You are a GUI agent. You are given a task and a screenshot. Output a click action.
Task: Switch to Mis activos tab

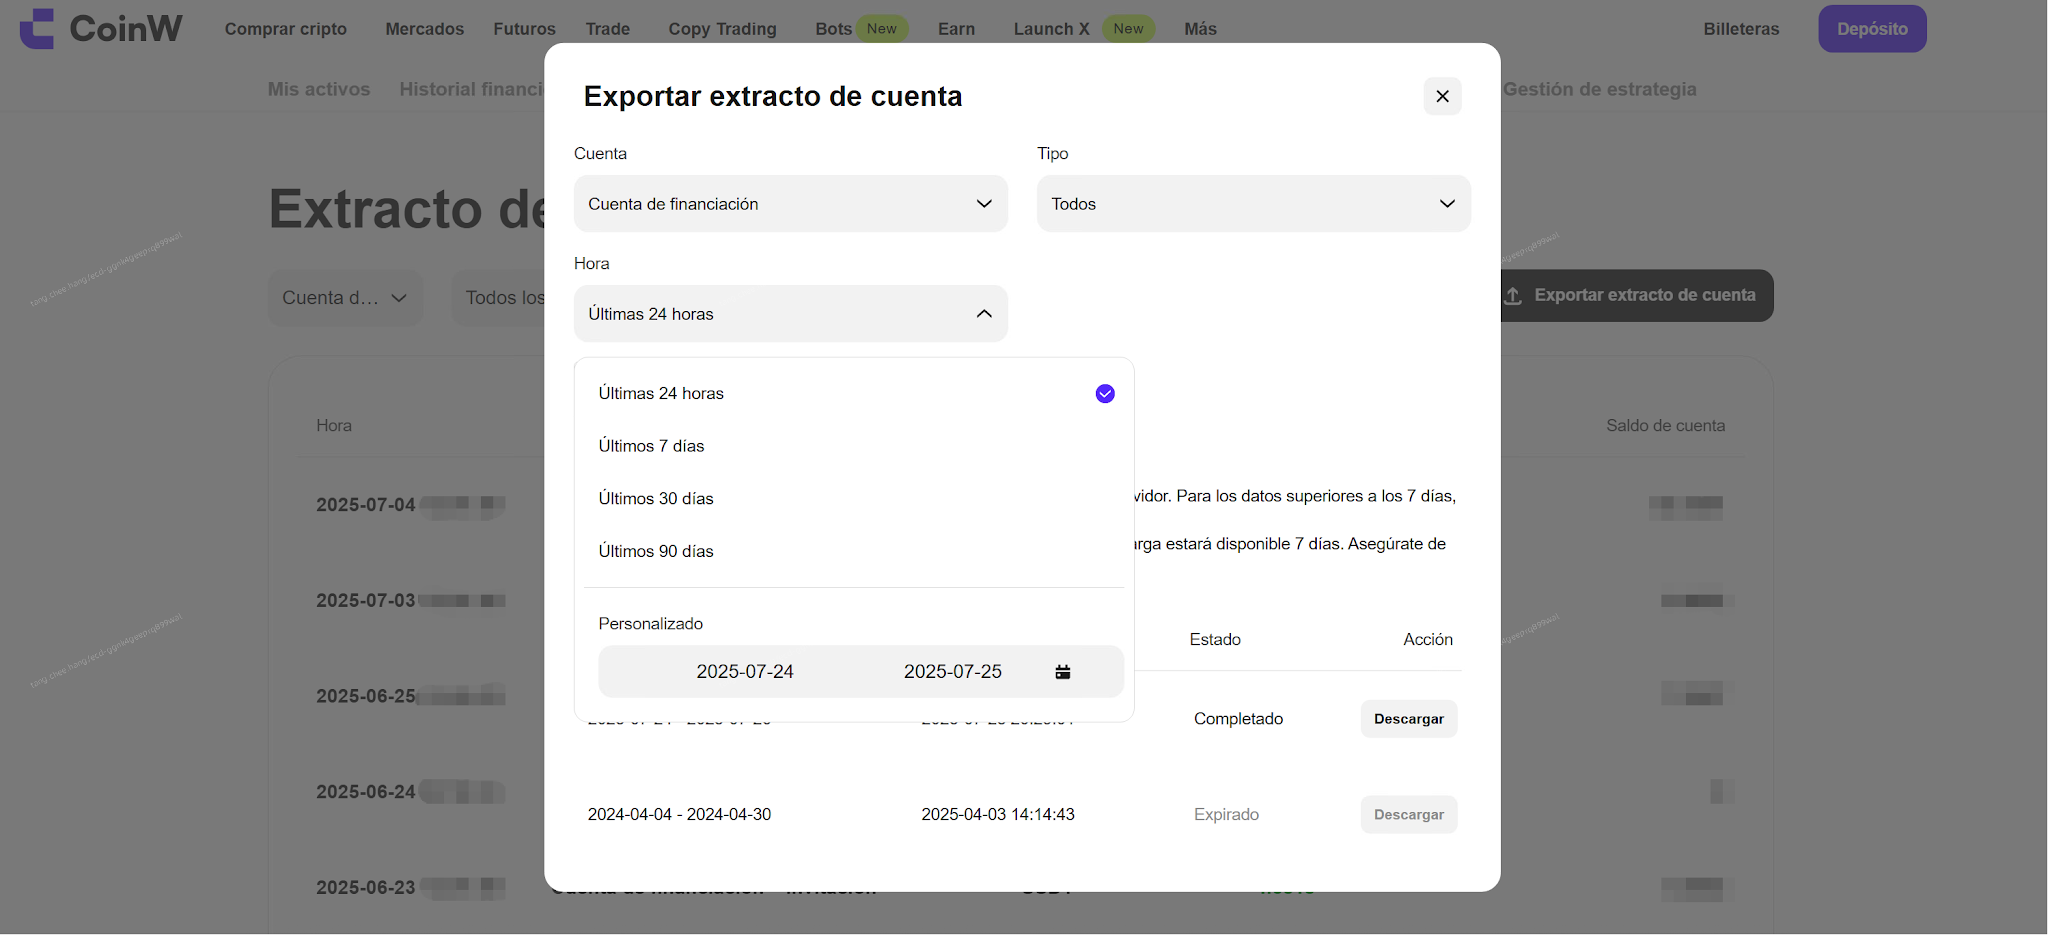pyautogui.click(x=319, y=89)
